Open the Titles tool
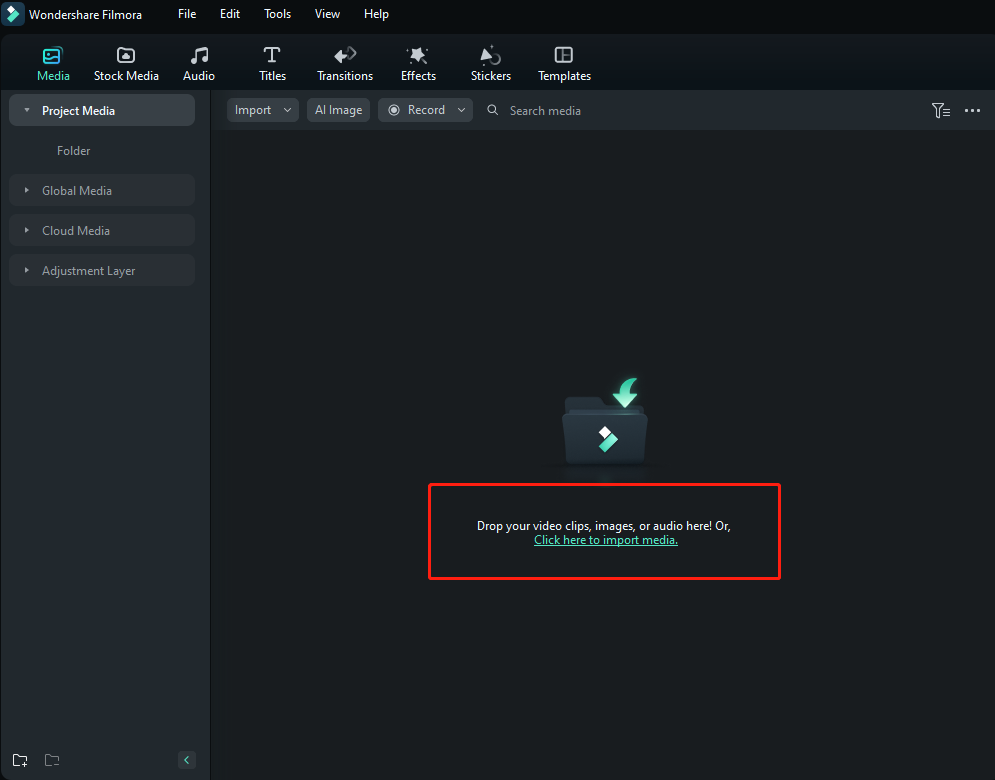The width and height of the screenshot is (995, 780). [272, 56]
